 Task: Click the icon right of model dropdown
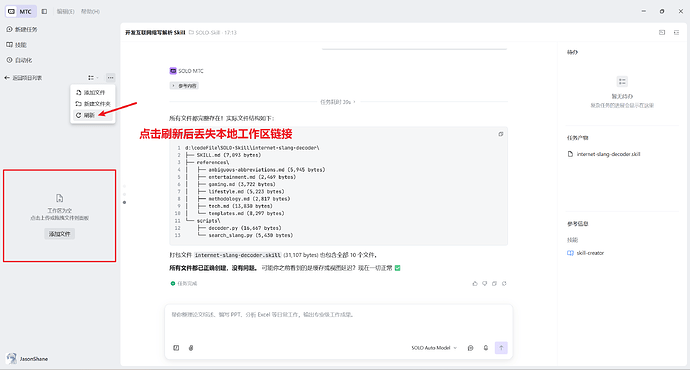click(470, 348)
